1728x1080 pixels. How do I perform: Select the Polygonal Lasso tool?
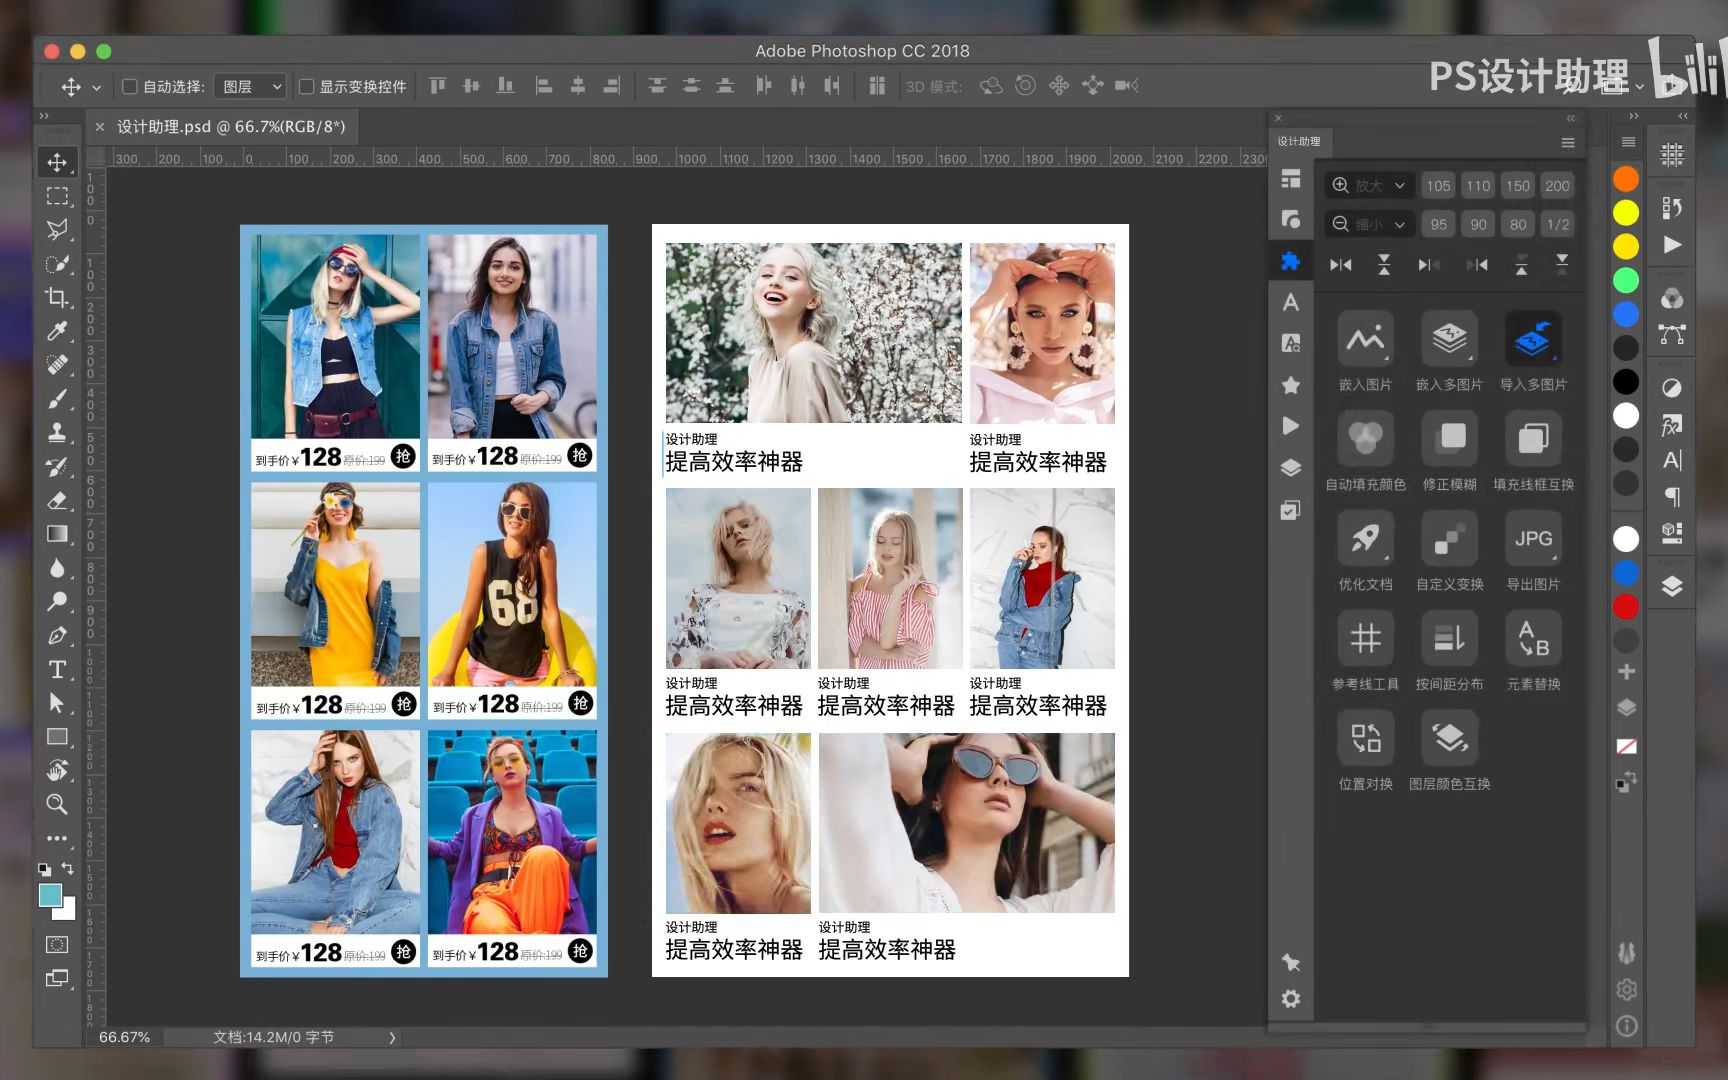coord(57,229)
